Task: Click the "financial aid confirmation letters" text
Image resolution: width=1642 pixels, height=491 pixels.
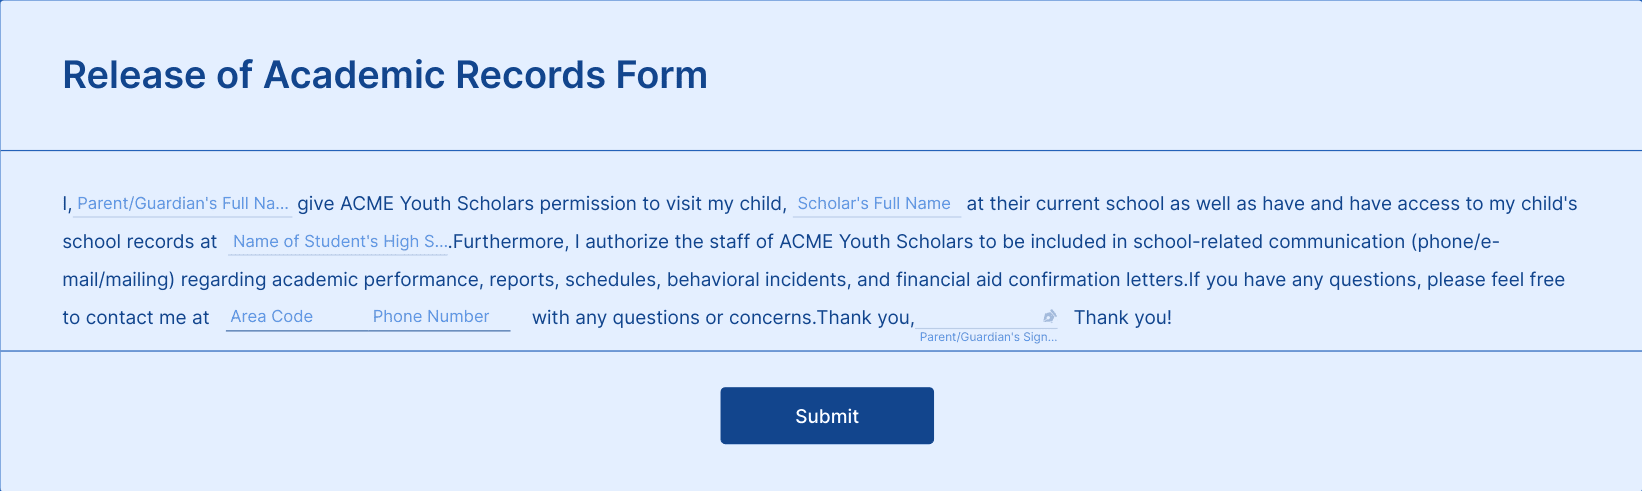Action: [1039, 280]
